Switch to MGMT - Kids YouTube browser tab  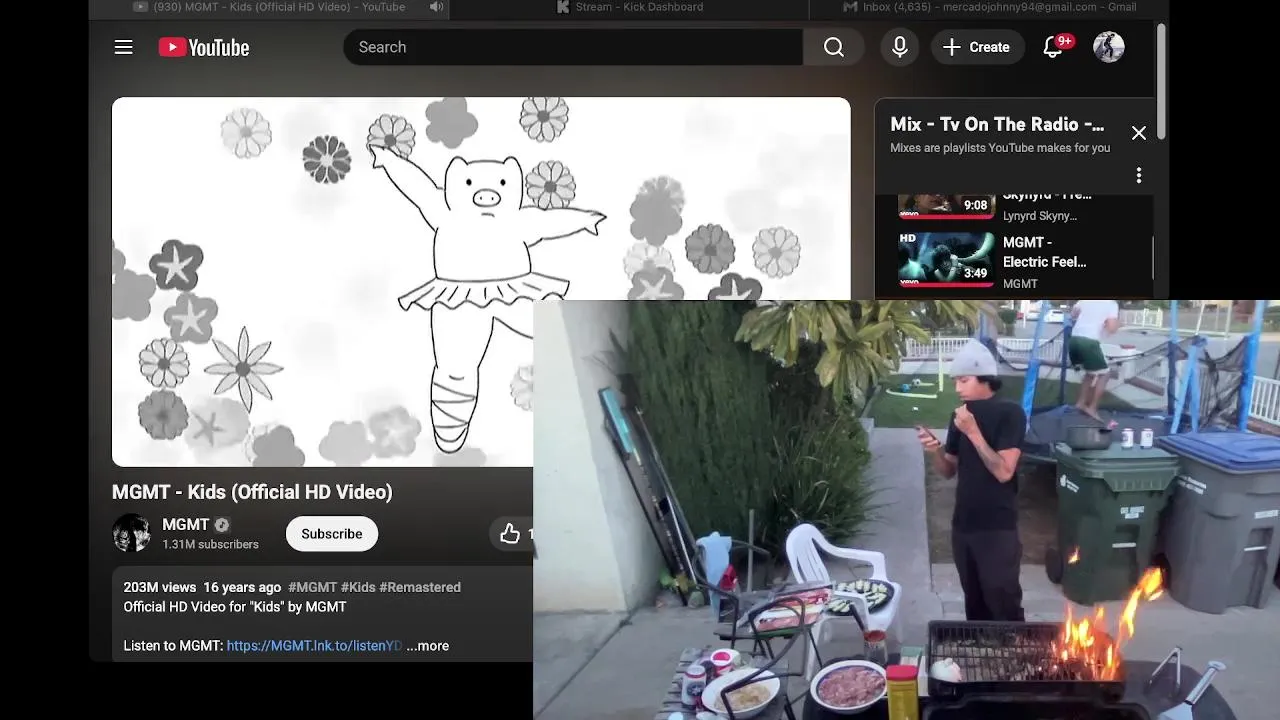point(269,7)
